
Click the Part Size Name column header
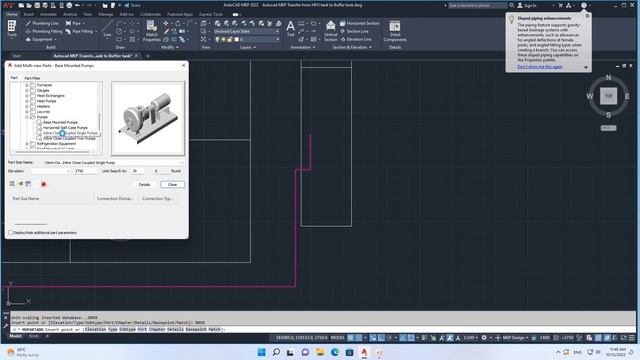pyautogui.click(x=26, y=198)
